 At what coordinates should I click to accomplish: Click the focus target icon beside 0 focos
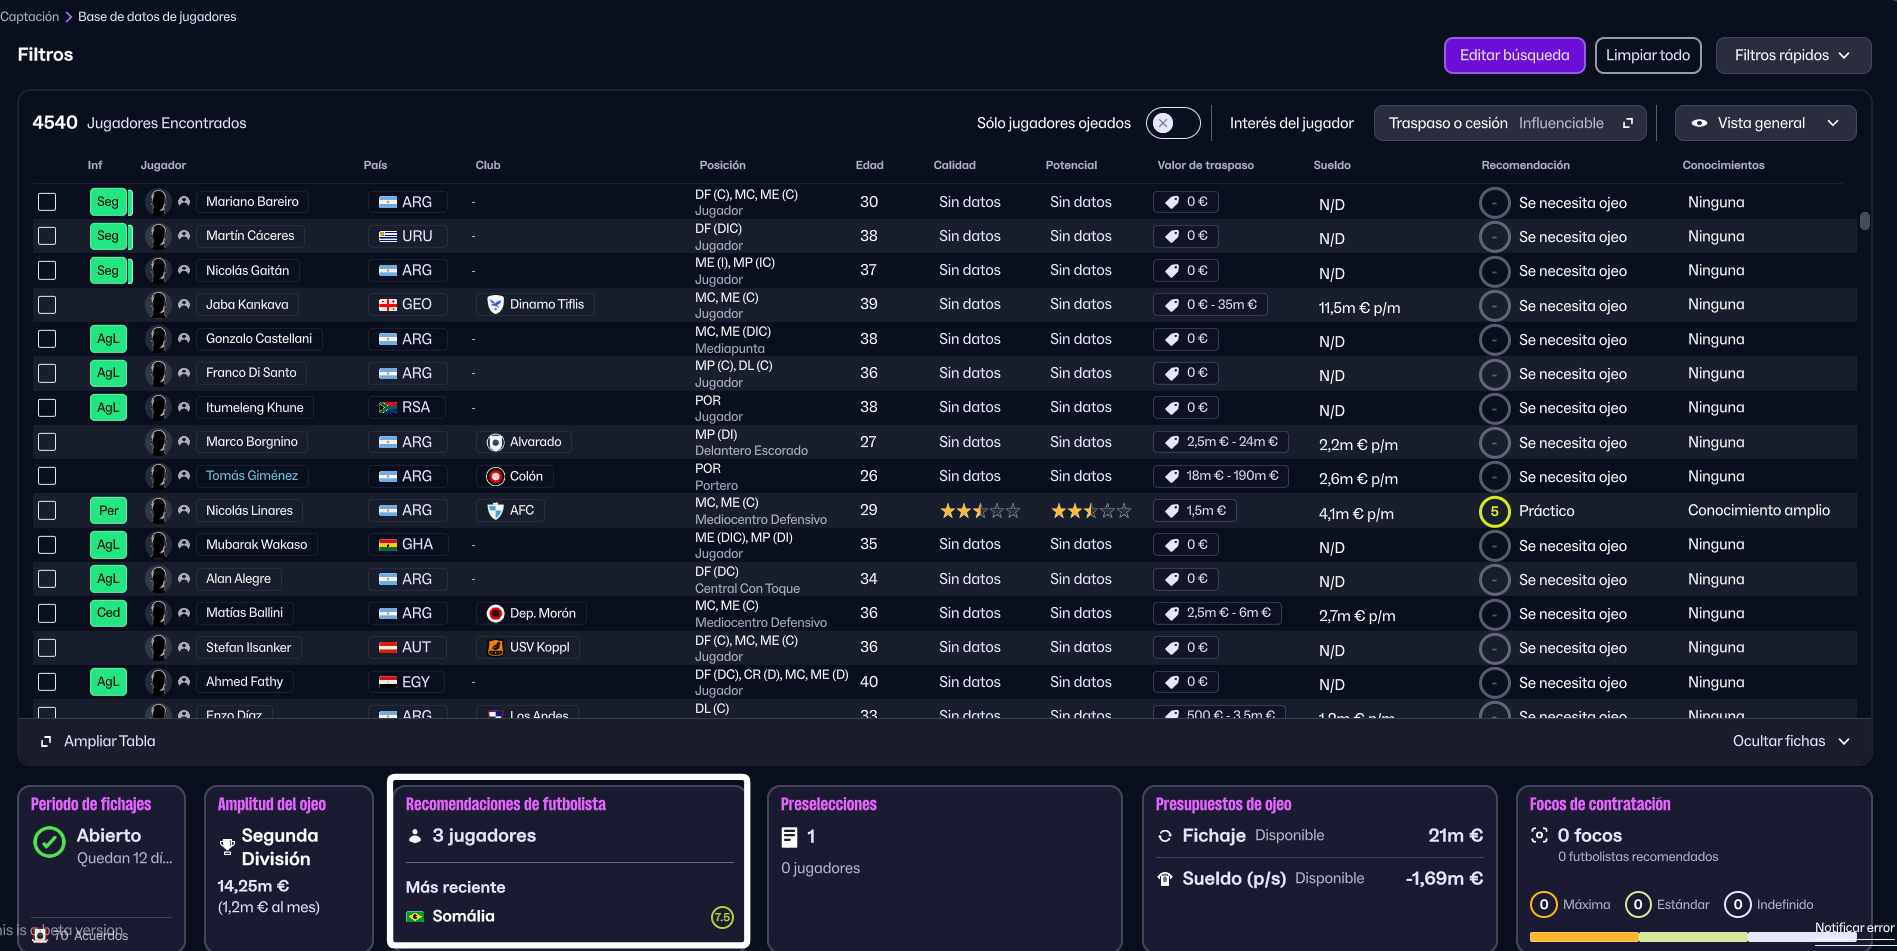pos(1539,835)
